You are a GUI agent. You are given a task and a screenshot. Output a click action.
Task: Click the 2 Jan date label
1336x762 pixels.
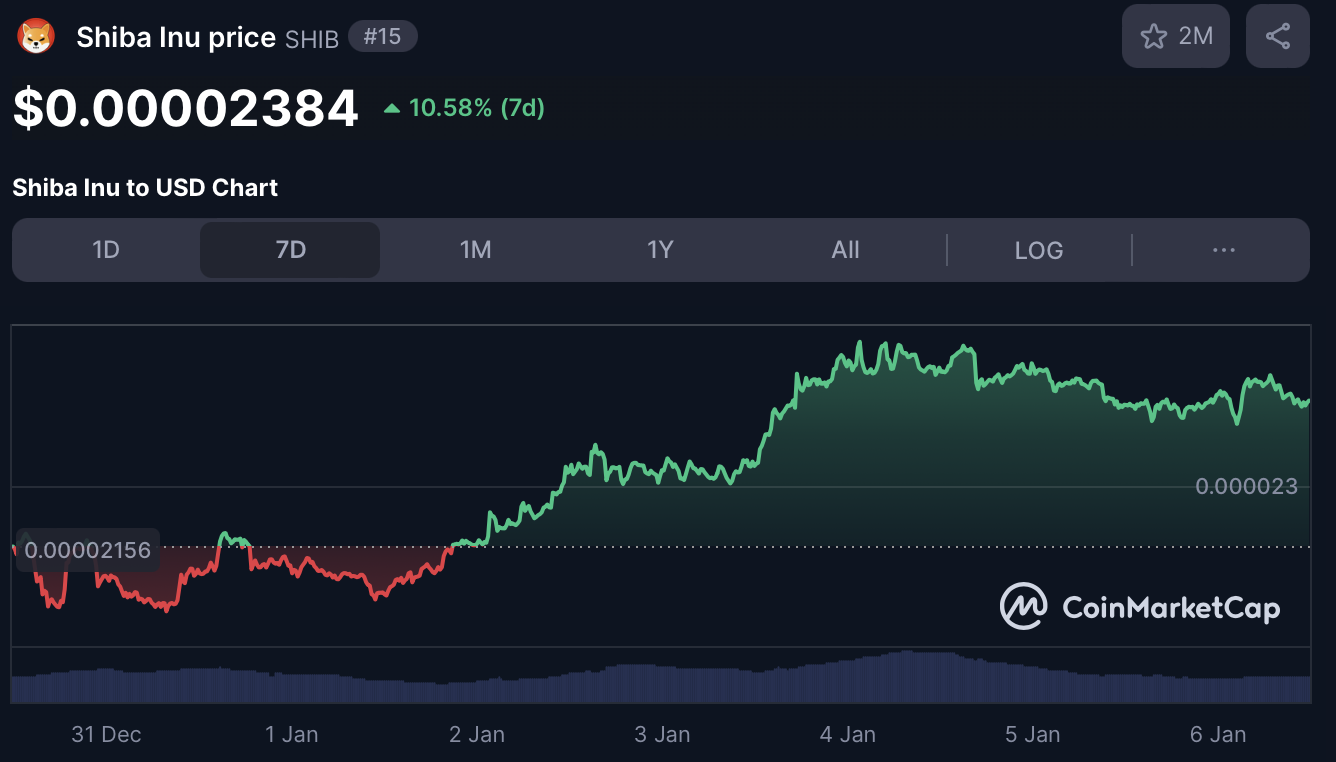pos(477,734)
